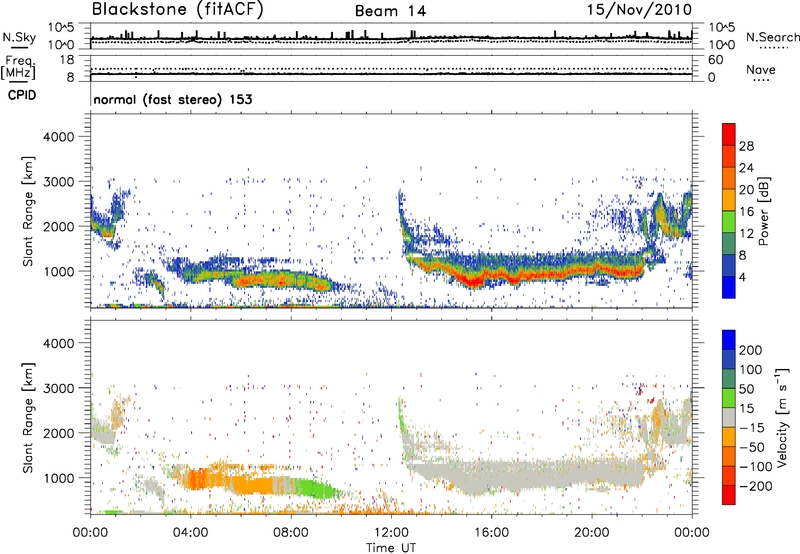
Task: Click the 'N.Sky' legend label
Action: (19, 37)
